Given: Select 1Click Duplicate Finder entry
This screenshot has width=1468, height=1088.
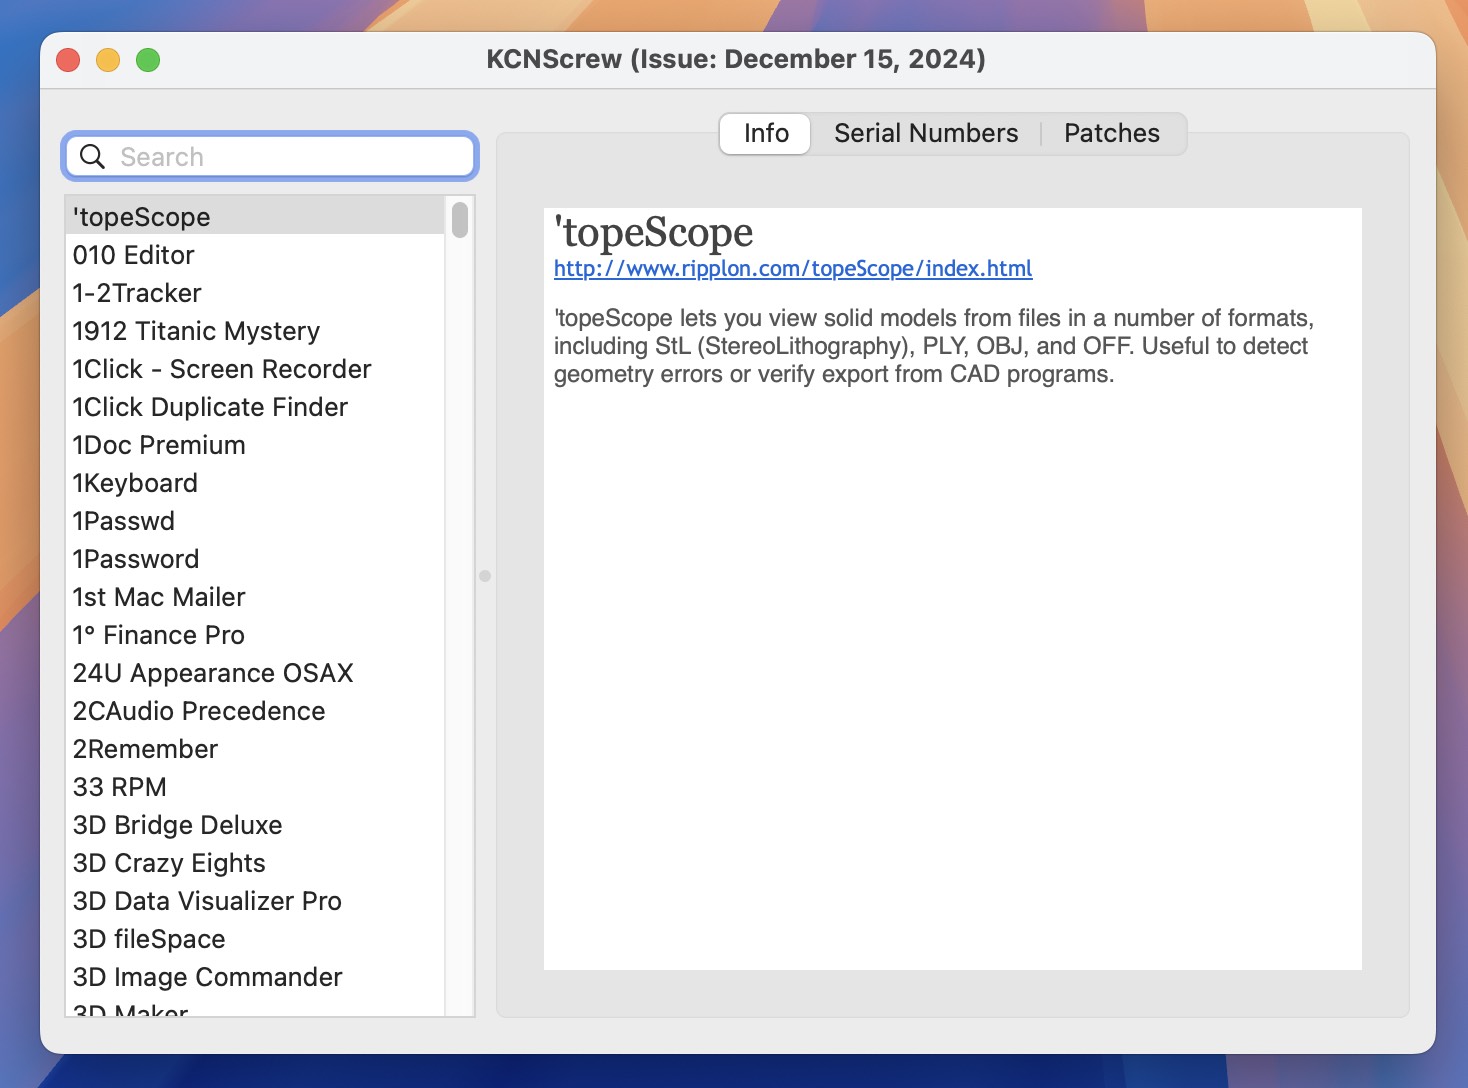Looking at the screenshot, I should click(255, 407).
